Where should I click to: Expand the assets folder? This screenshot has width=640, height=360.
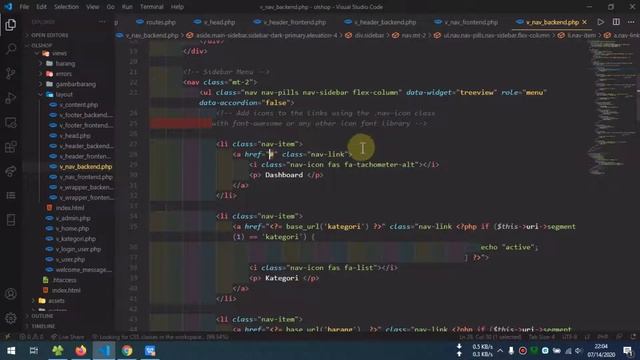click(56, 301)
